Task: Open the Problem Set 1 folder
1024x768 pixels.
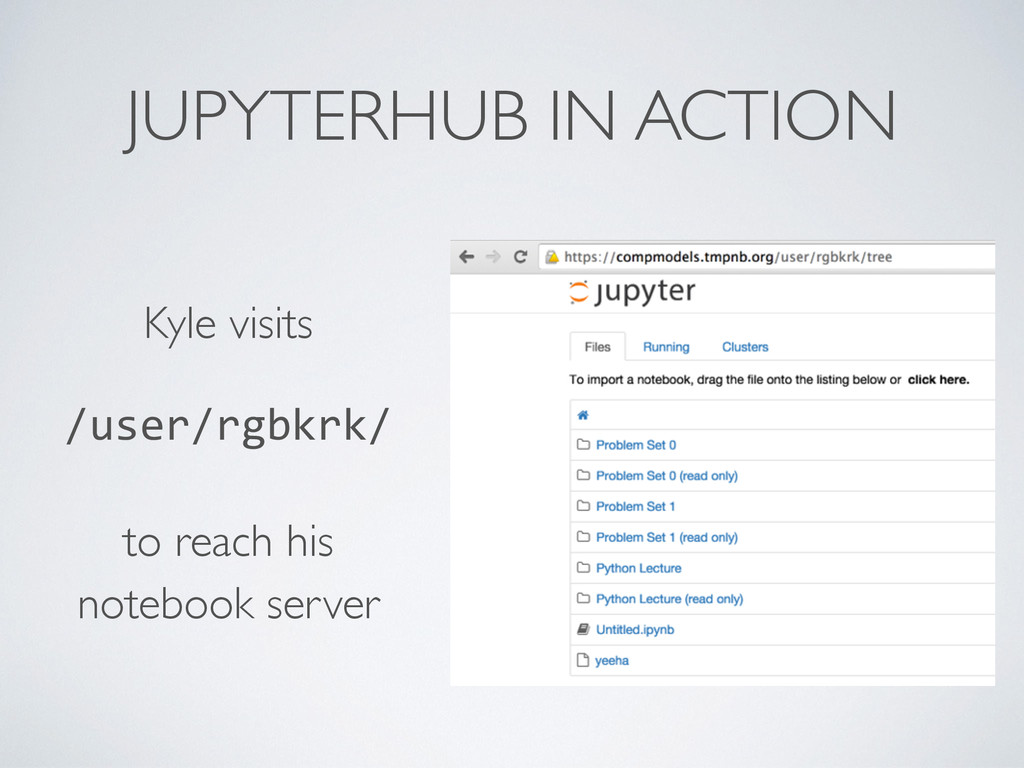Action: [x=635, y=506]
